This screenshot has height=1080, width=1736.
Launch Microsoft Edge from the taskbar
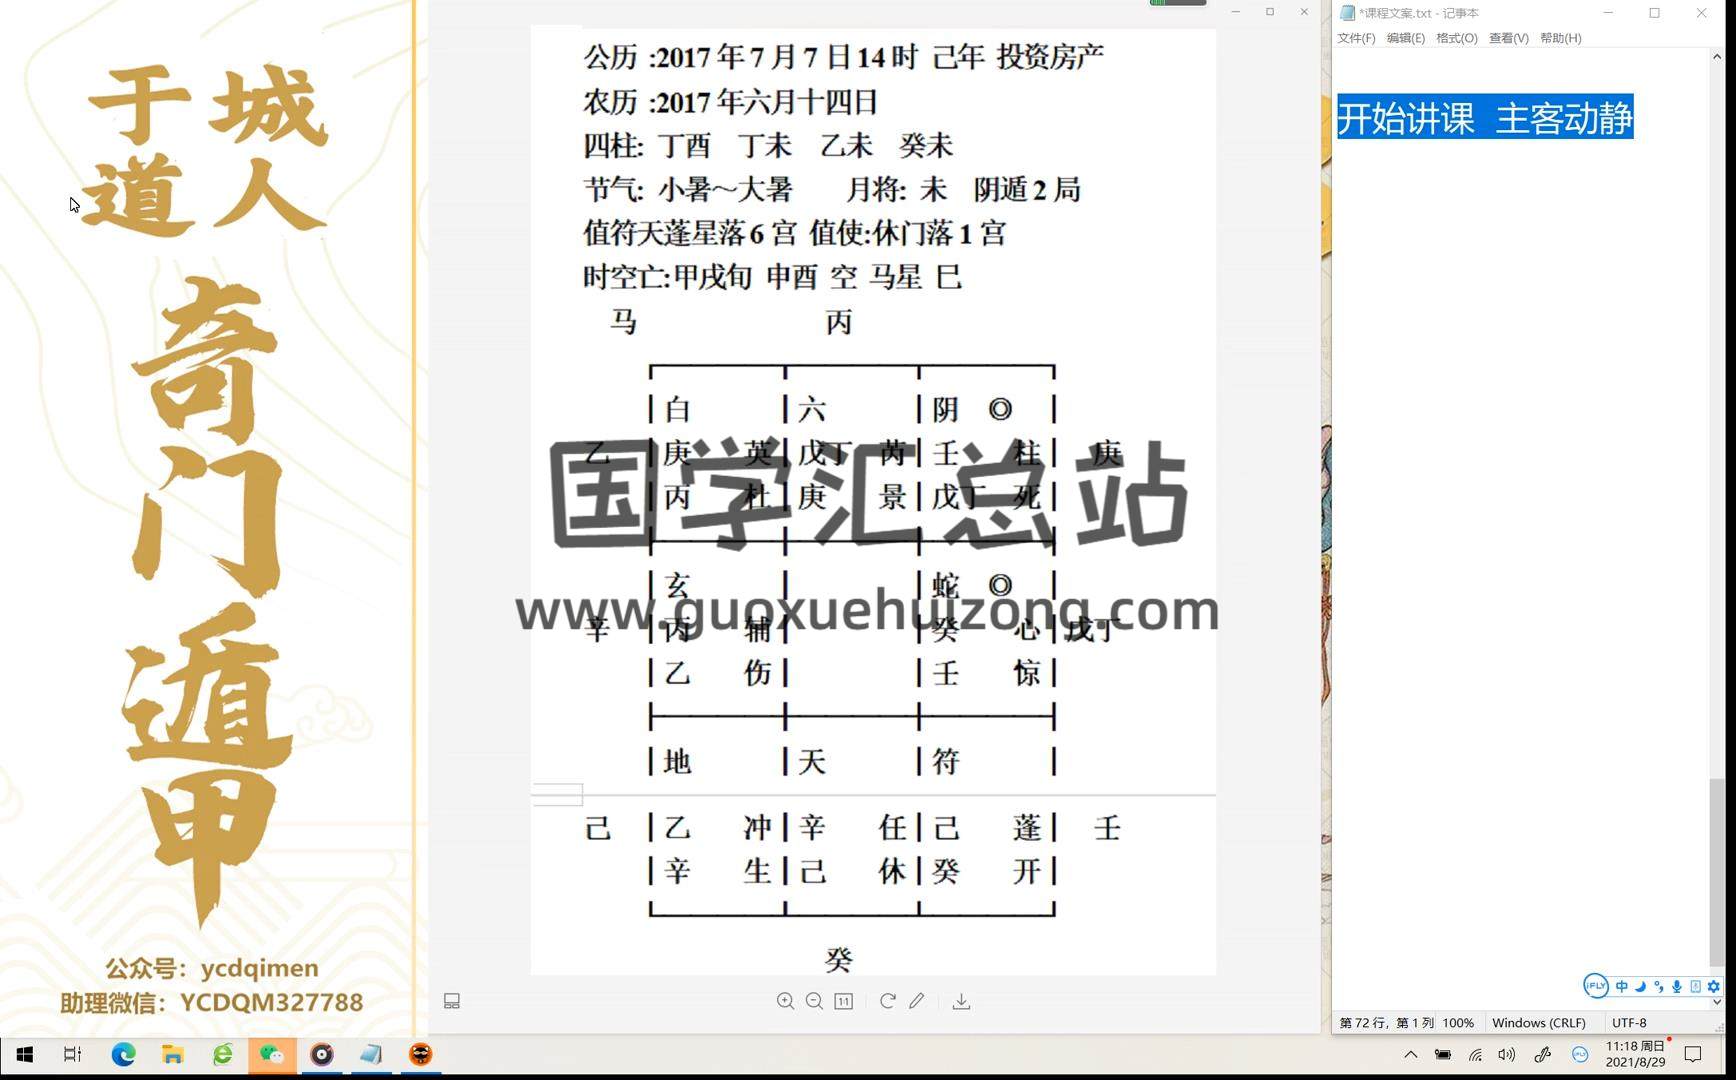point(123,1055)
